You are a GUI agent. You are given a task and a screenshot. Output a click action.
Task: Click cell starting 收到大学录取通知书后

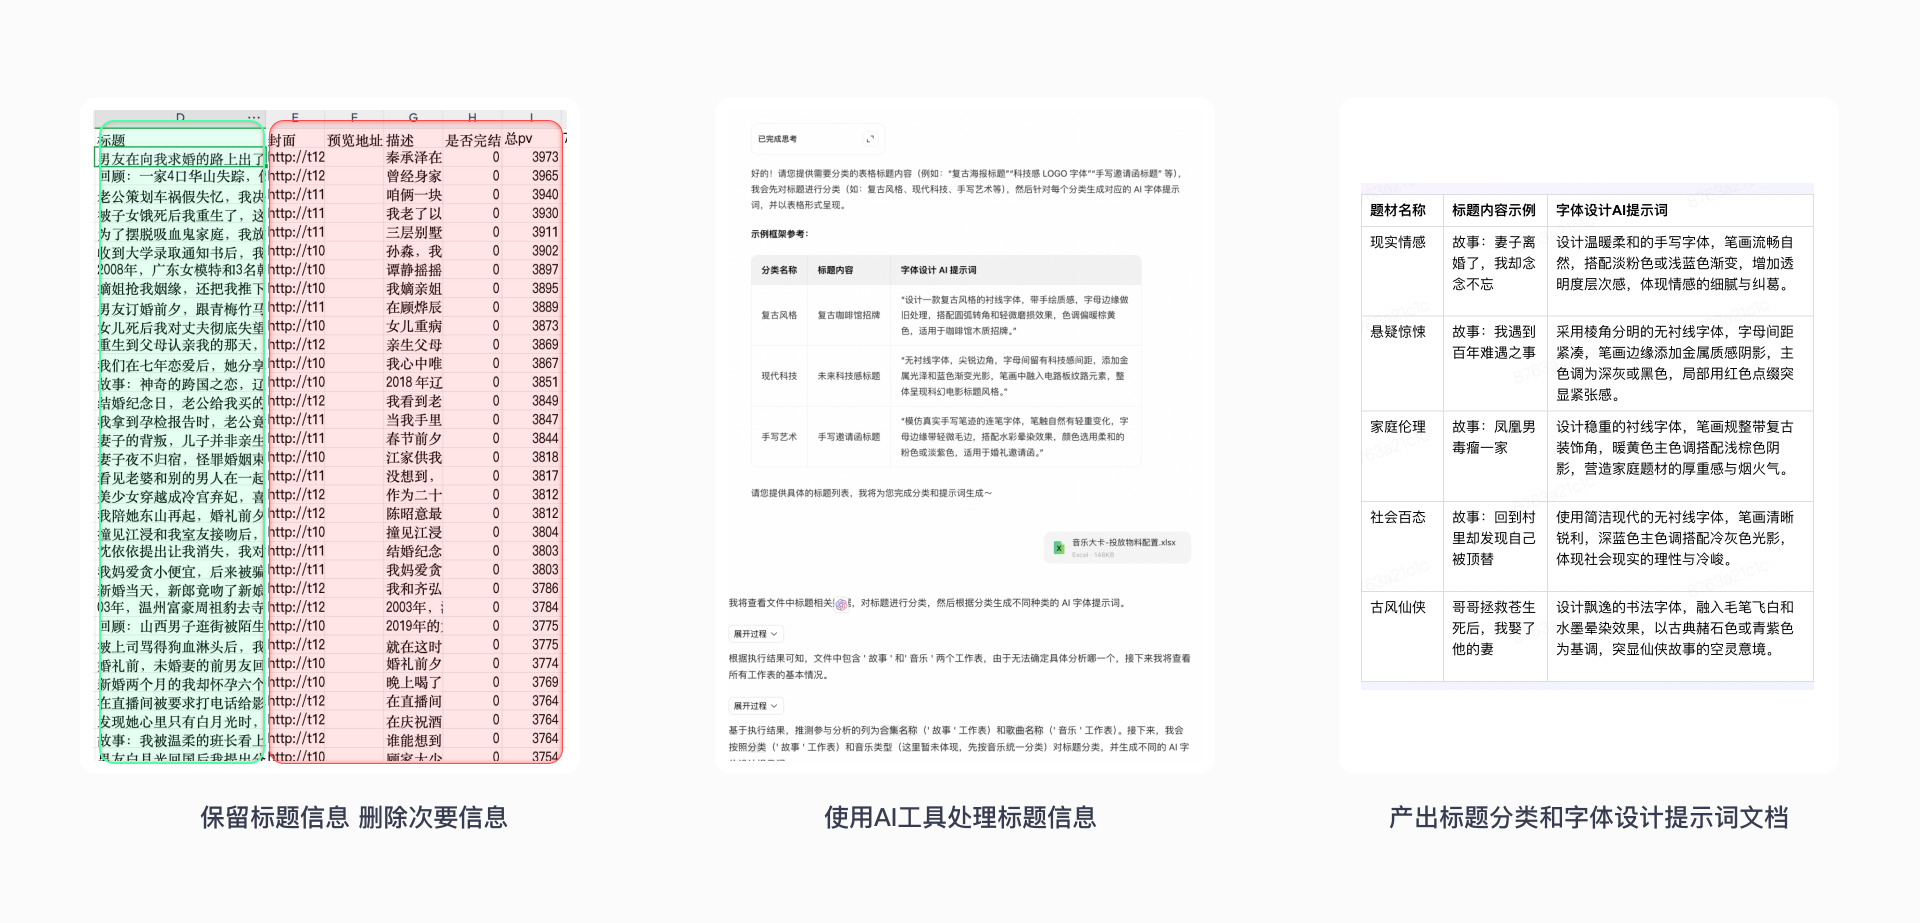(180, 252)
